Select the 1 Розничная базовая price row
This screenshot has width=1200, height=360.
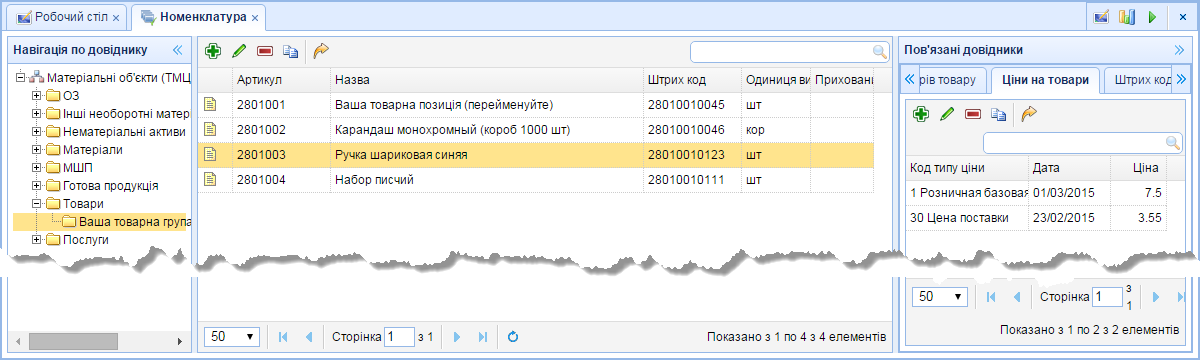(x=1036, y=192)
